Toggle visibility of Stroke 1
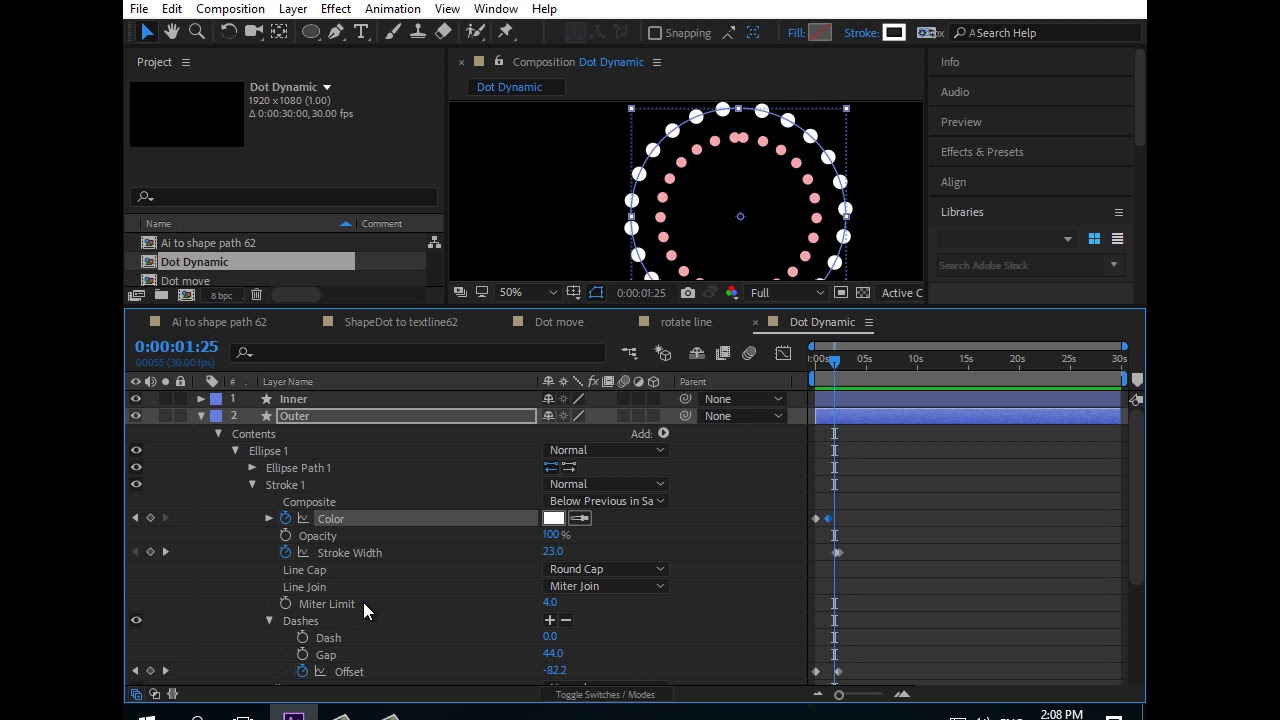 [x=136, y=484]
